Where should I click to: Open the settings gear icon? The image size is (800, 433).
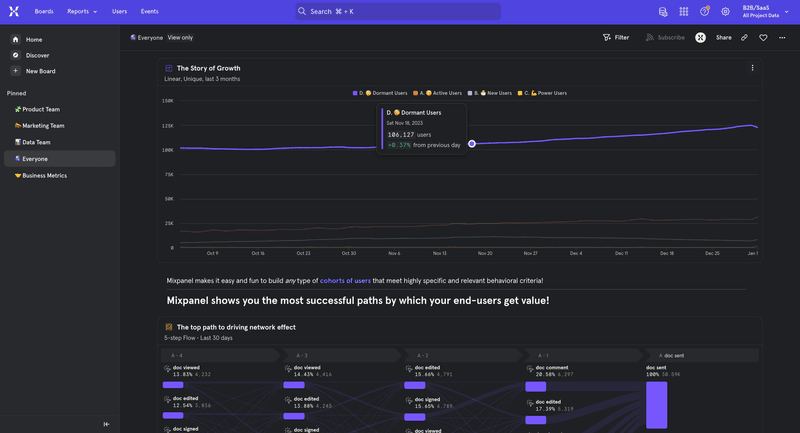coord(725,11)
